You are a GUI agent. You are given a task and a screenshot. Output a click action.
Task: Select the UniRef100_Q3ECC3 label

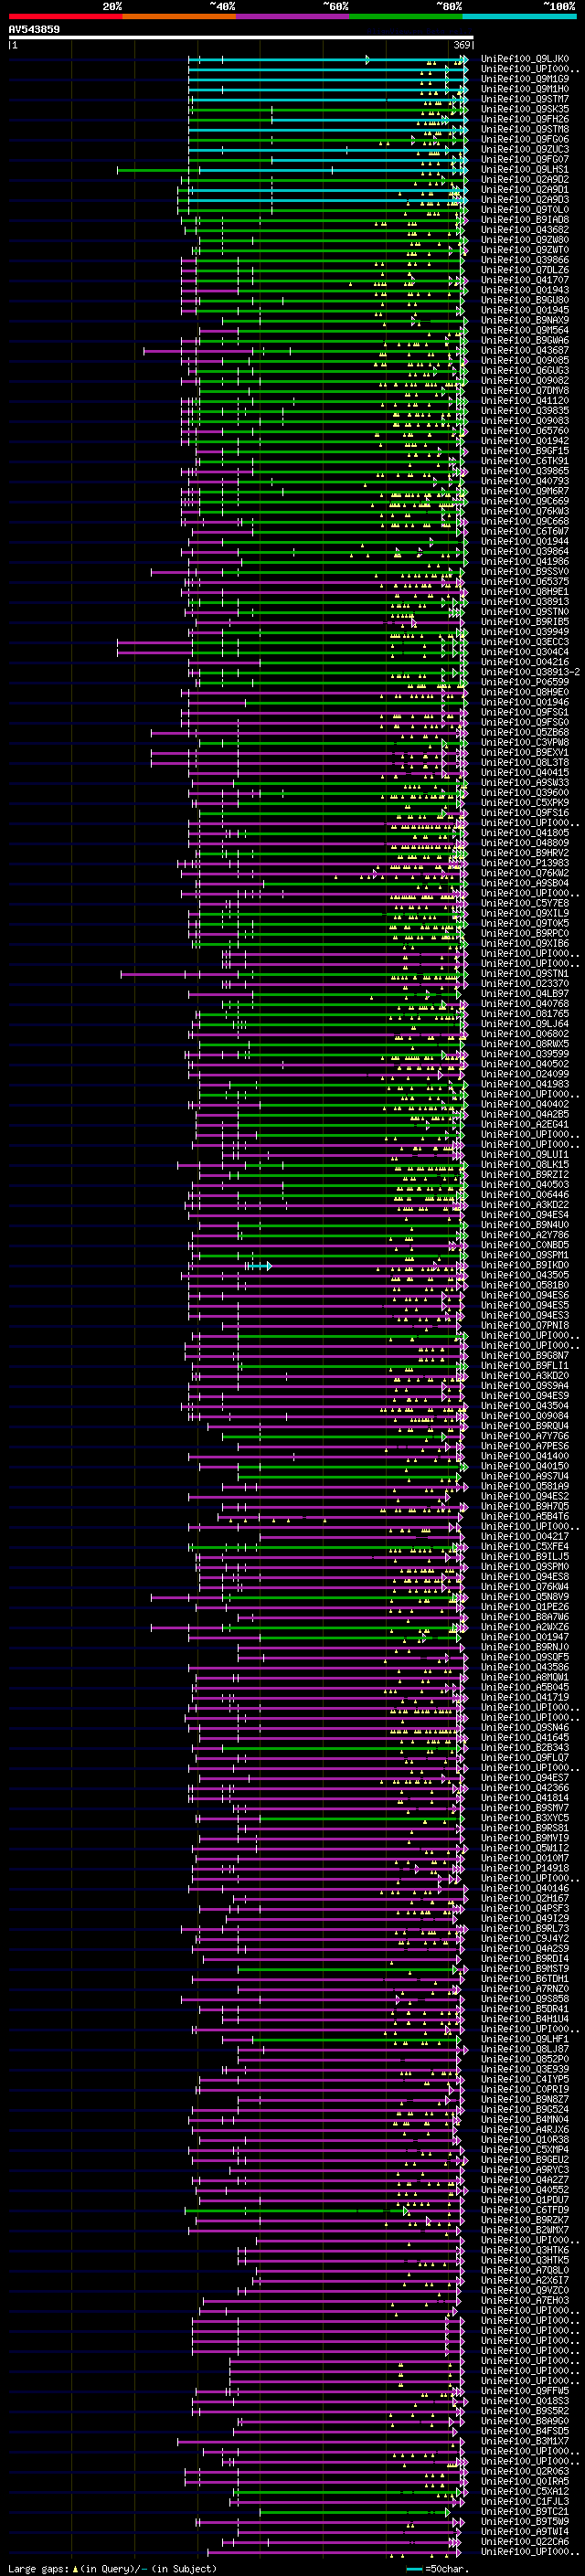tap(525, 642)
